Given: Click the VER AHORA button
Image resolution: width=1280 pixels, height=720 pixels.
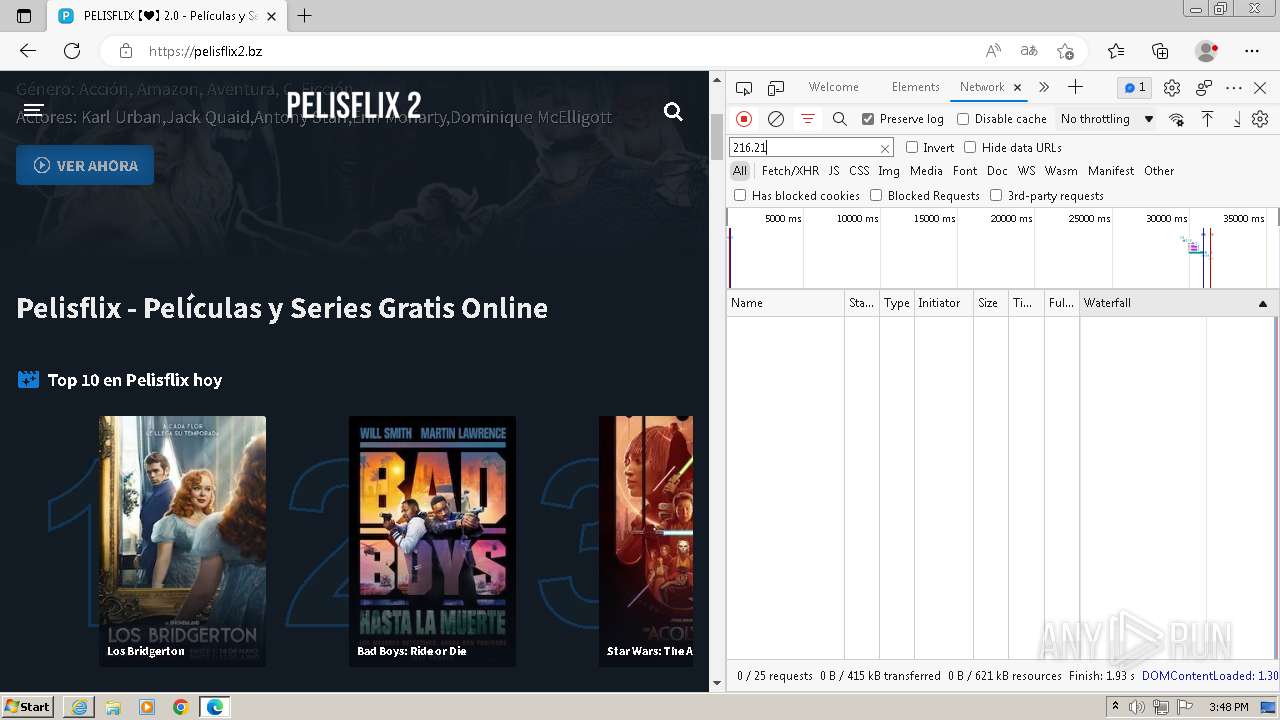Looking at the screenshot, I should tap(85, 165).
